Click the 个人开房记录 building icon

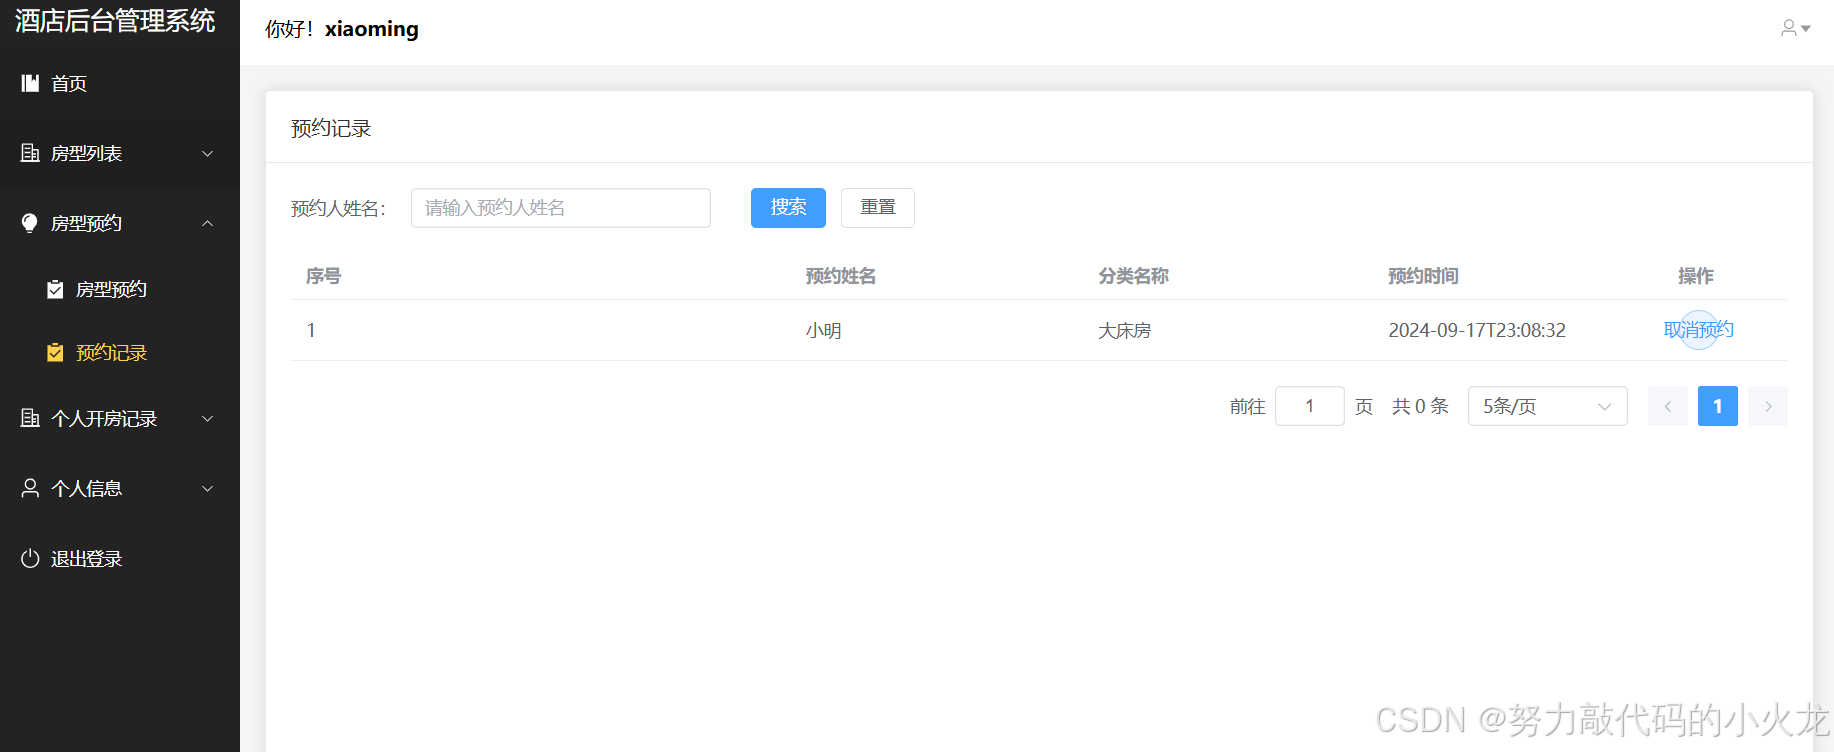[30, 418]
